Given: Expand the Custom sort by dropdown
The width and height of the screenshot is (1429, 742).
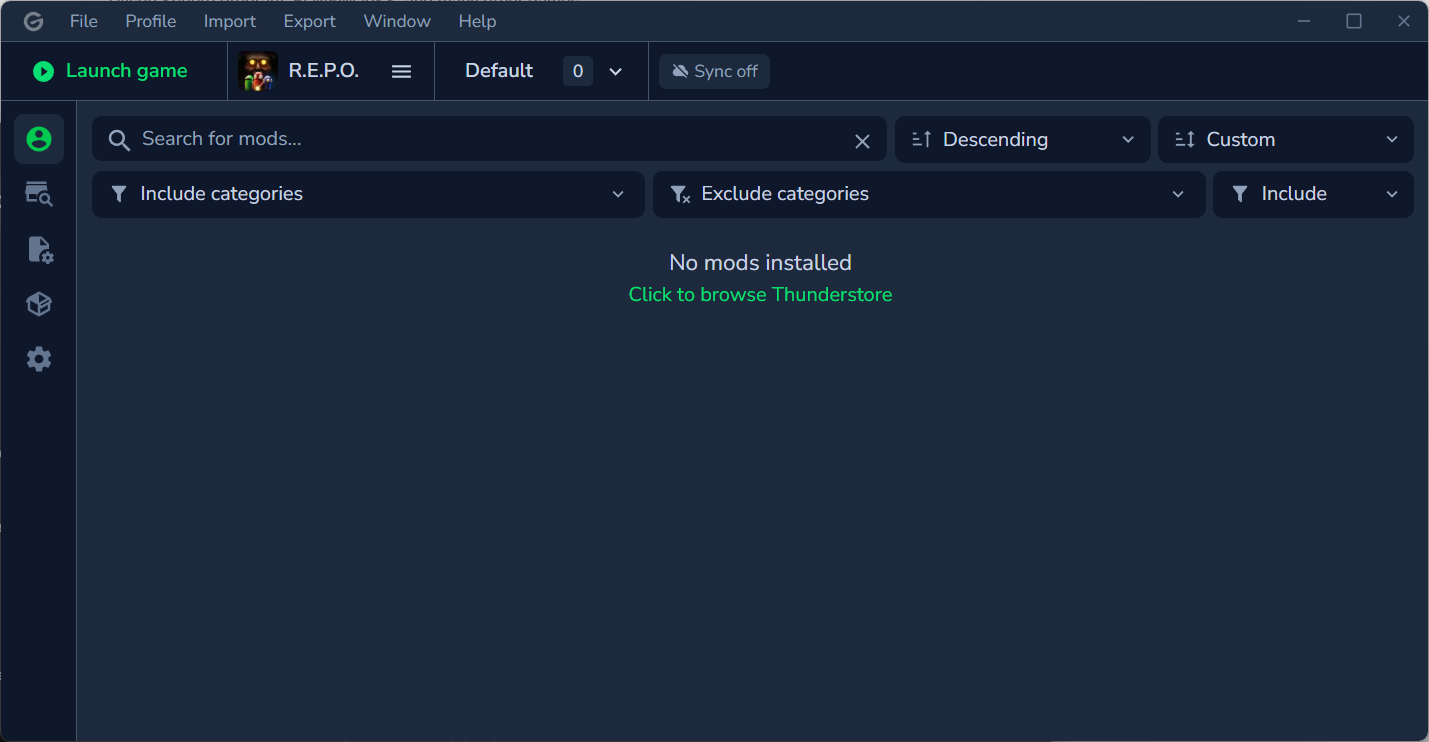Looking at the screenshot, I should pos(1285,140).
